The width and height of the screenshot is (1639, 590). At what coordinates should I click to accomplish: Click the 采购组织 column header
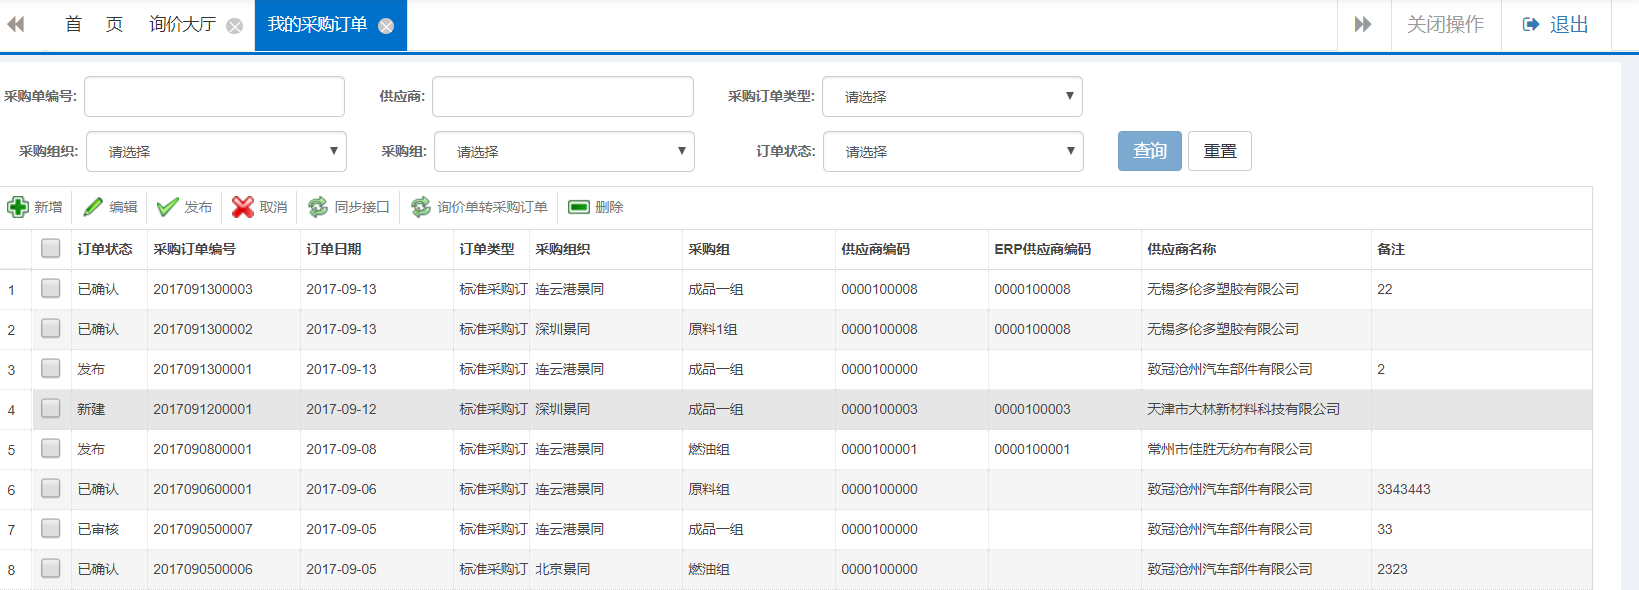(563, 249)
